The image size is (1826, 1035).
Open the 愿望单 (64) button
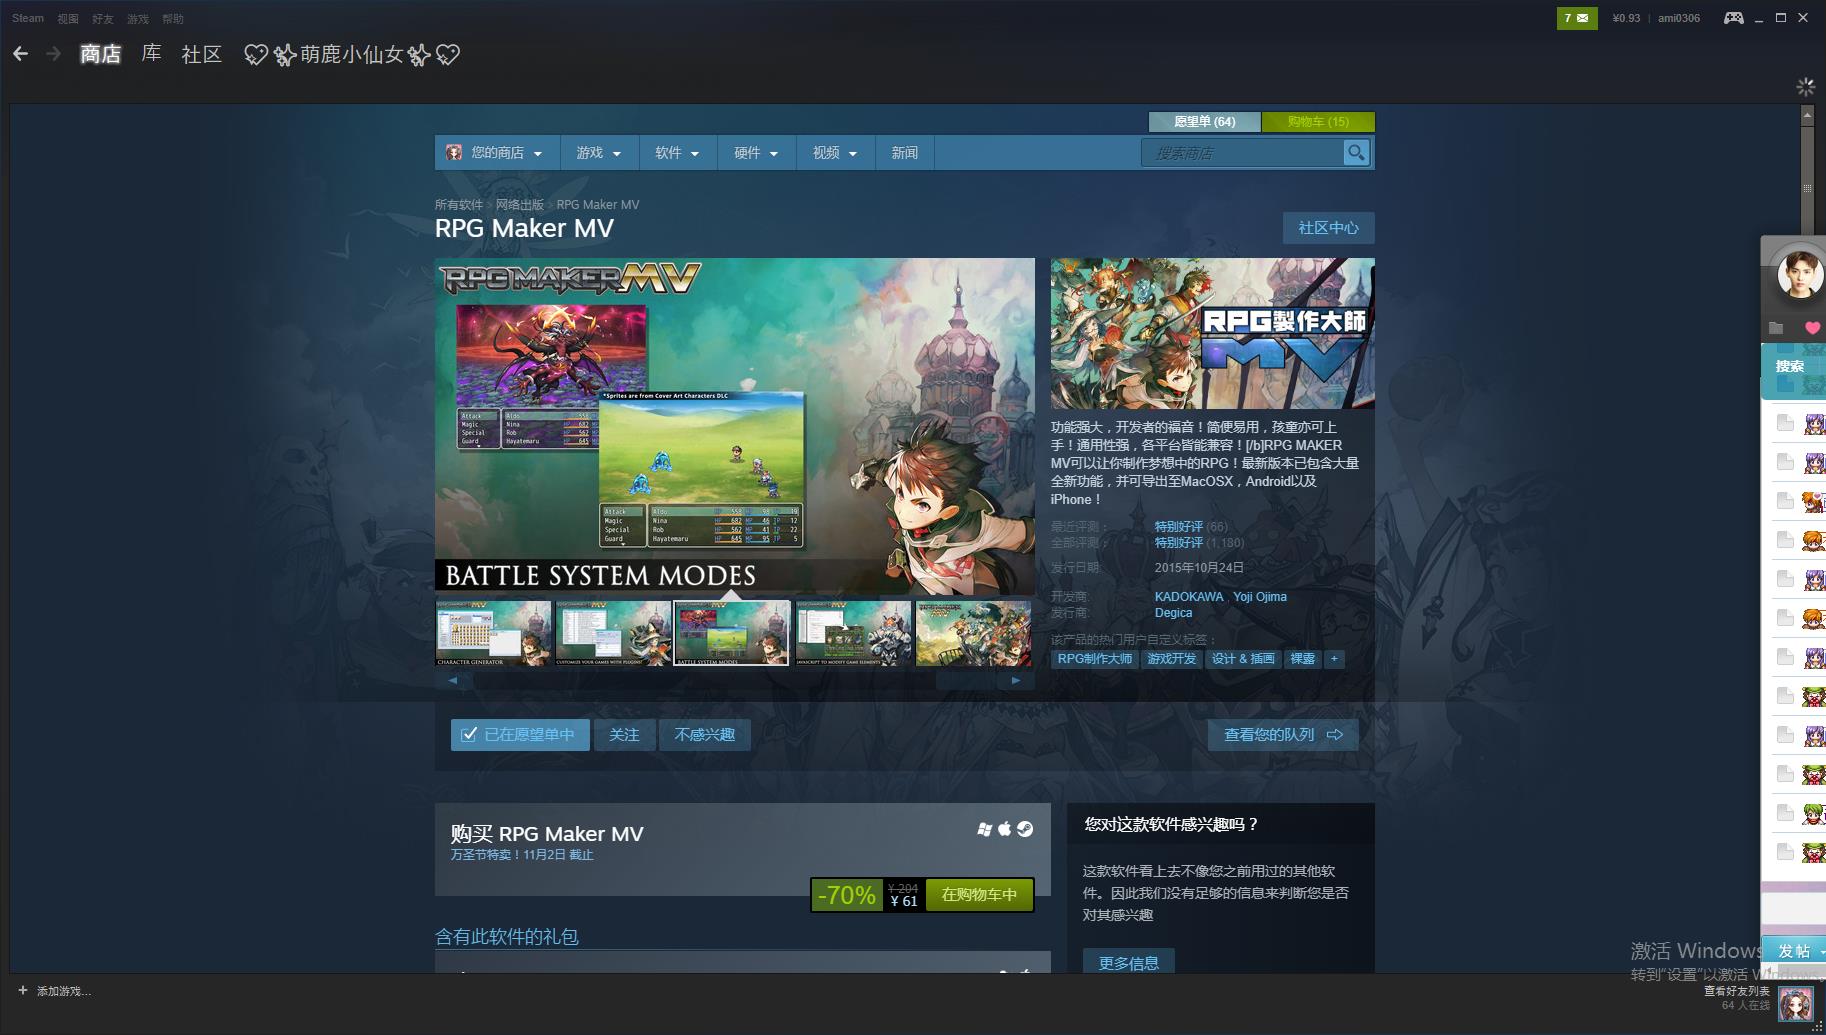point(1204,121)
